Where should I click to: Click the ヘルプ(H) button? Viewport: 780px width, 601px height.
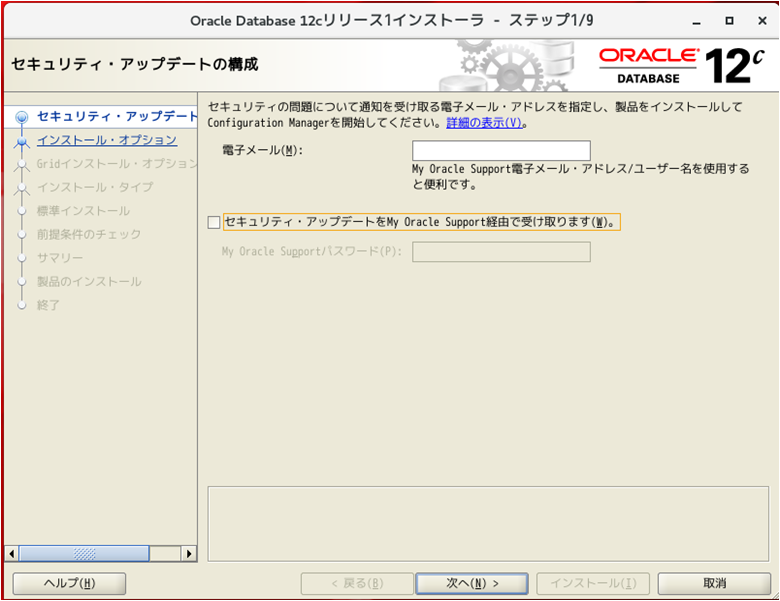pos(69,583)
